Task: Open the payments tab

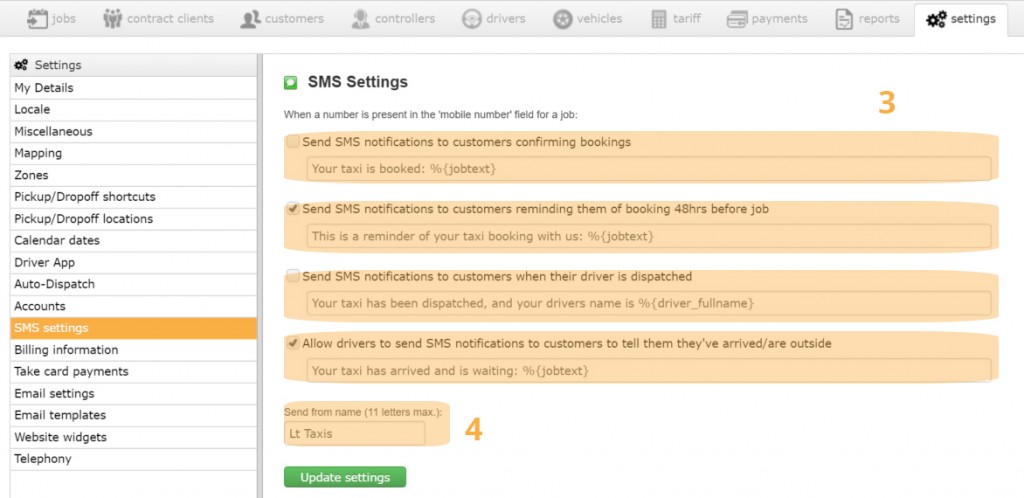Action: [x=768, y=20]
